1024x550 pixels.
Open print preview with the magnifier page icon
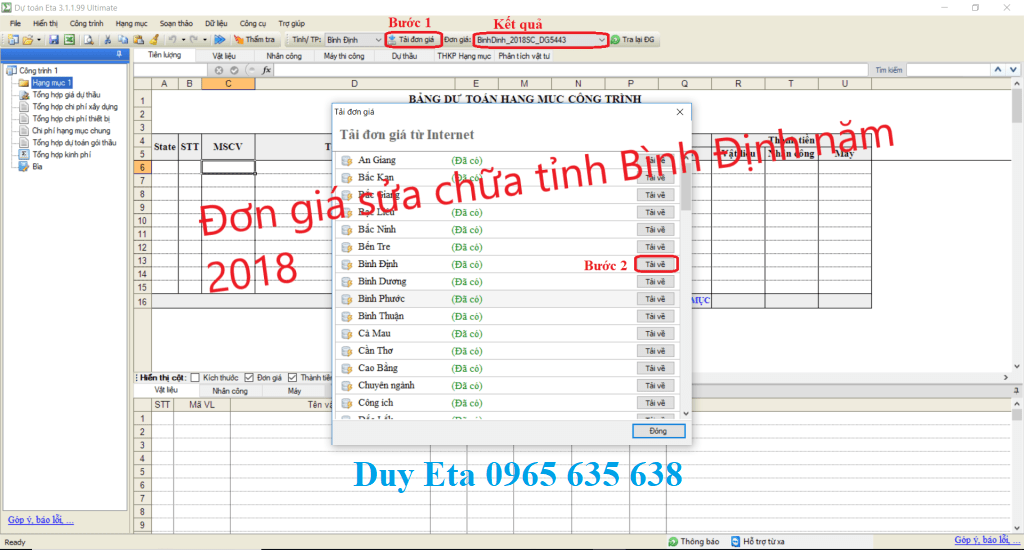88,40
